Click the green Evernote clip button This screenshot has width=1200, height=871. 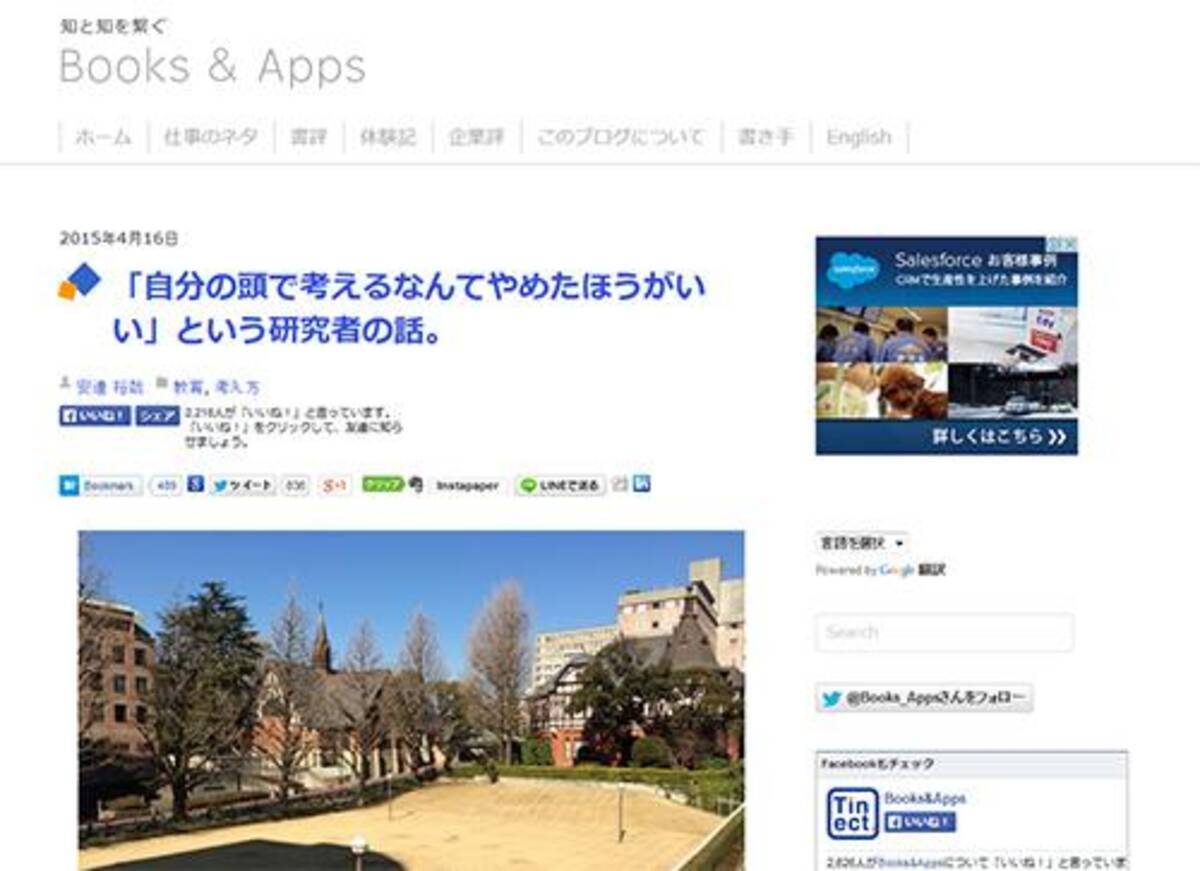pyautogui.click(x=383, y=485)
